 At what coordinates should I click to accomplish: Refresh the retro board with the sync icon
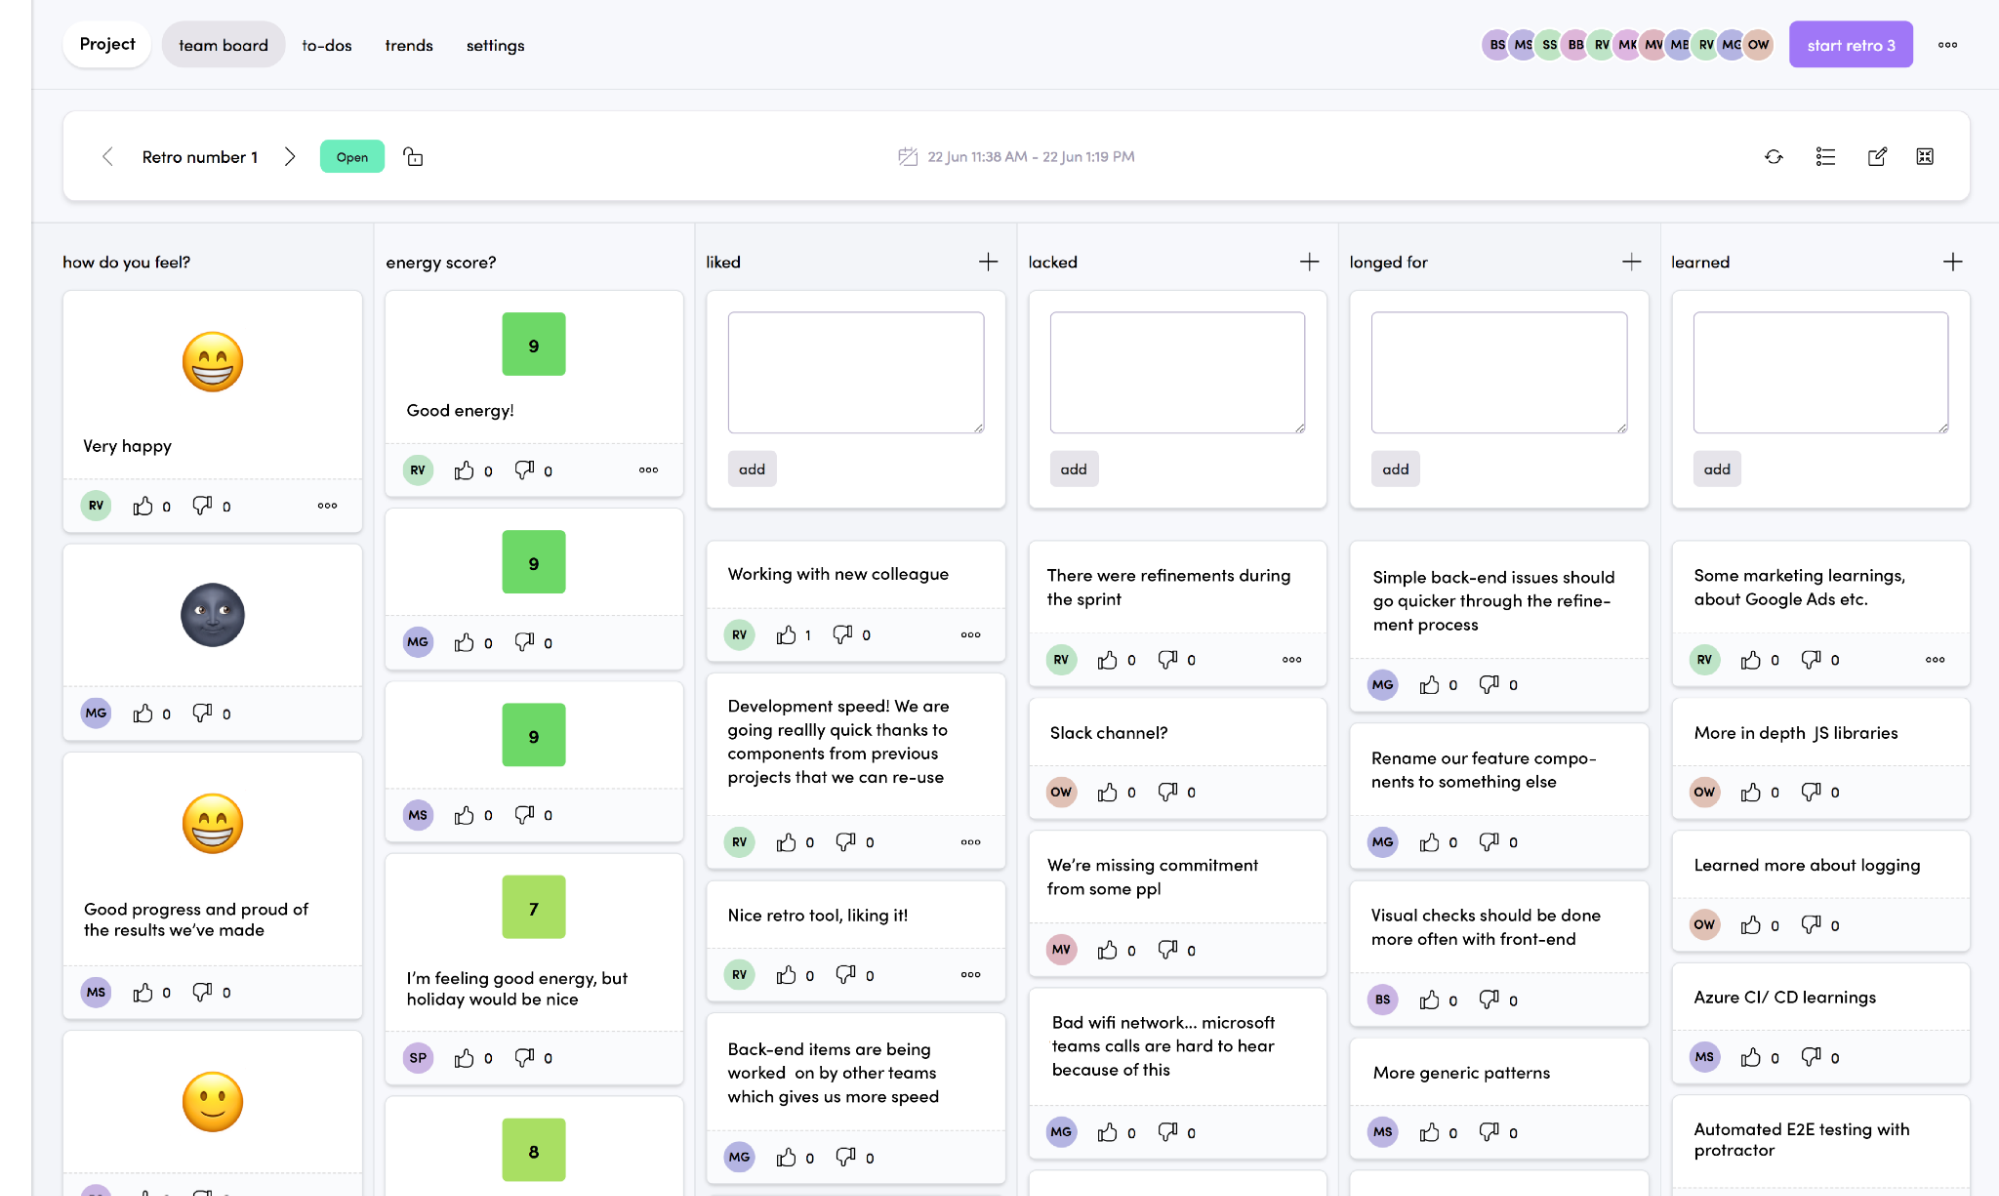(x=1774, y=156)
